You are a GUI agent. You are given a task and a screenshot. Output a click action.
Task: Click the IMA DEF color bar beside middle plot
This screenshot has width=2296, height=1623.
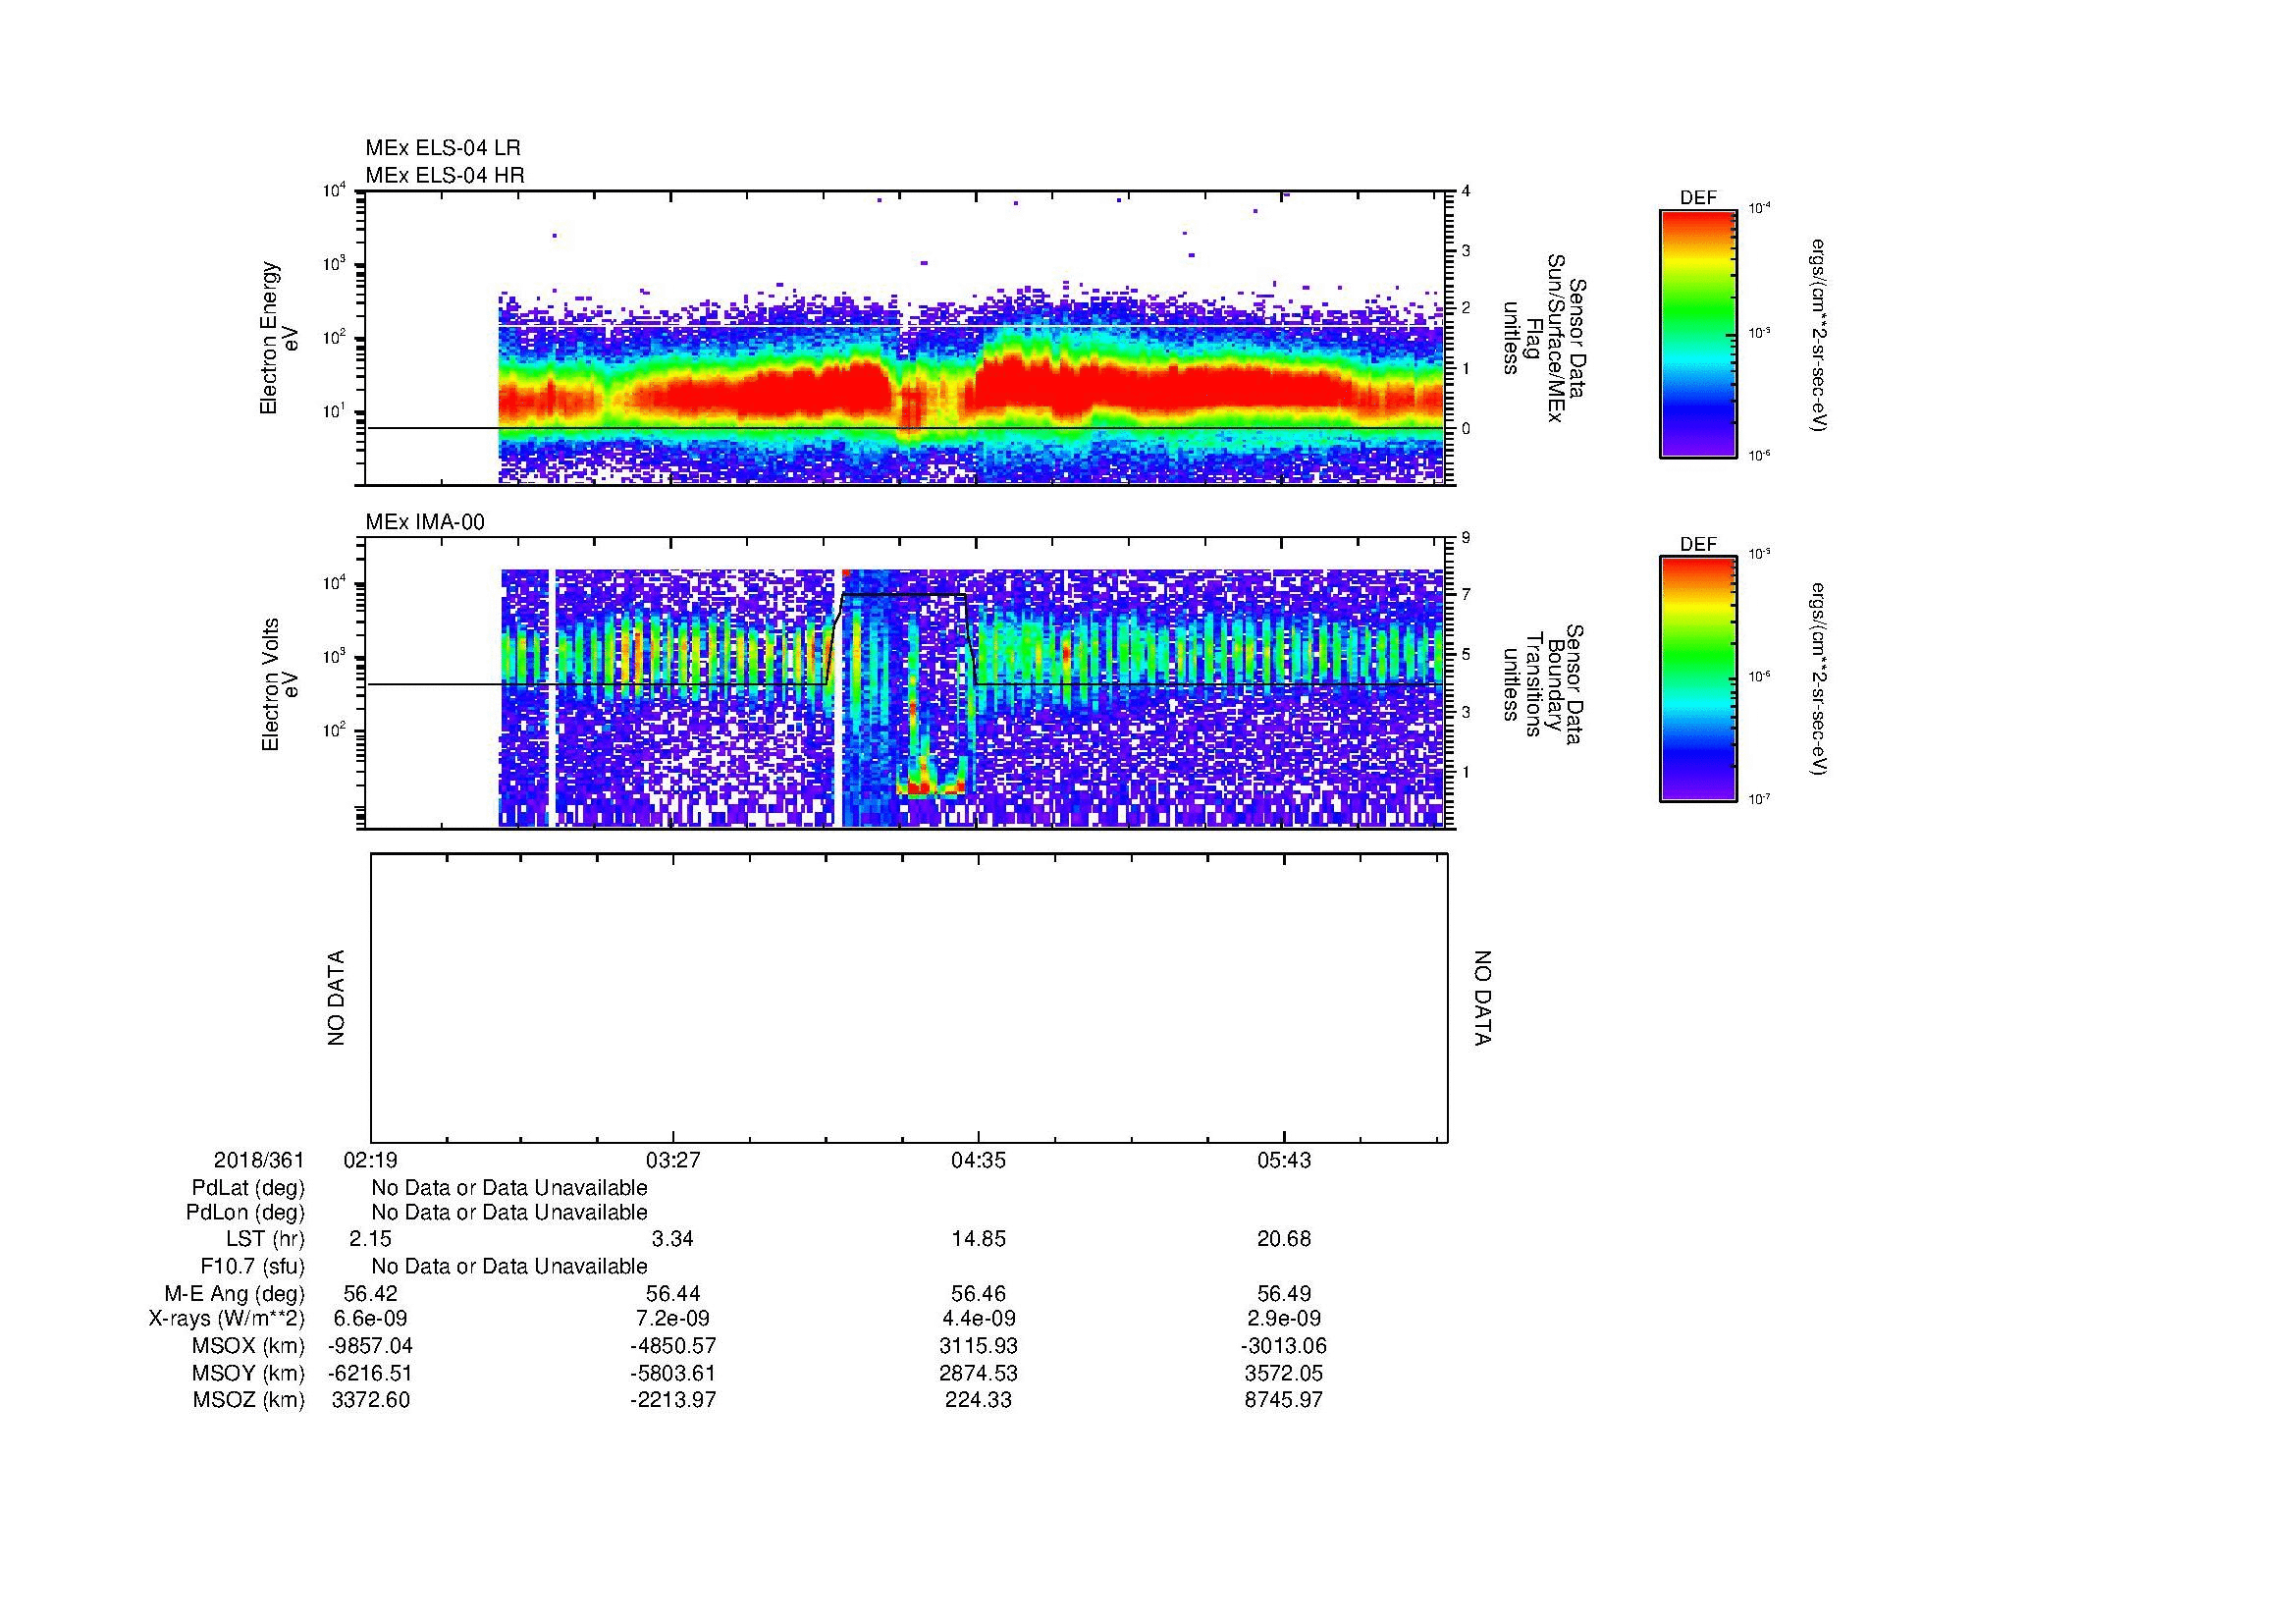(1697, 679)
